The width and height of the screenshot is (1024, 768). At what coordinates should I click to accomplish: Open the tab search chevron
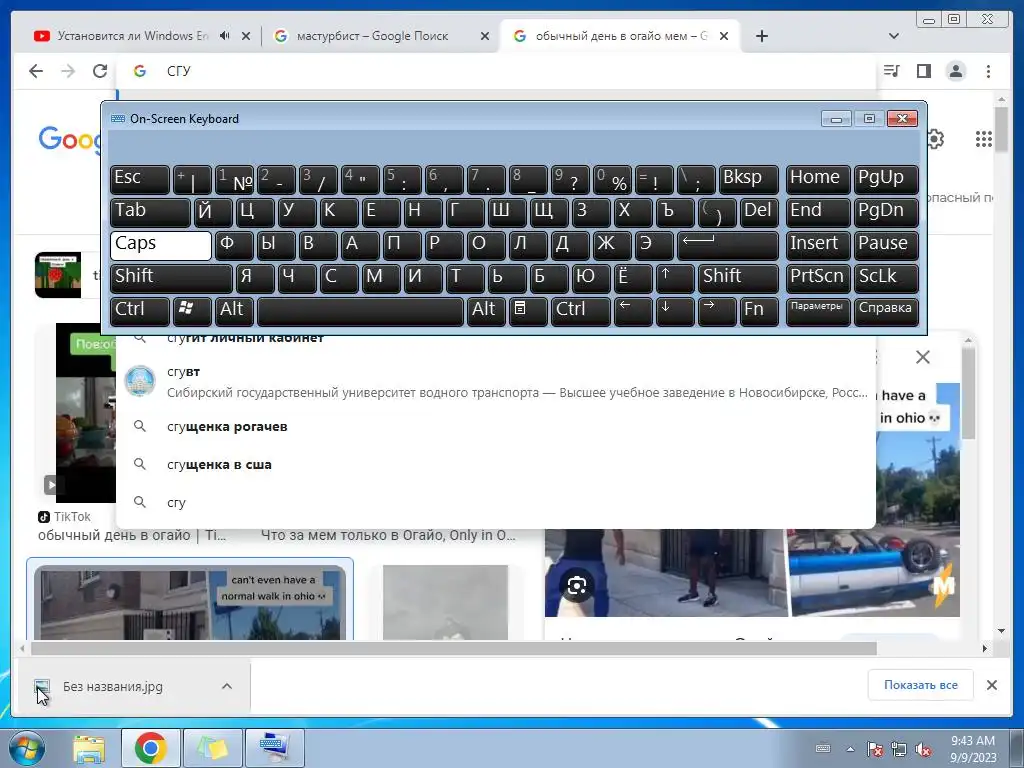click(894, 36)
